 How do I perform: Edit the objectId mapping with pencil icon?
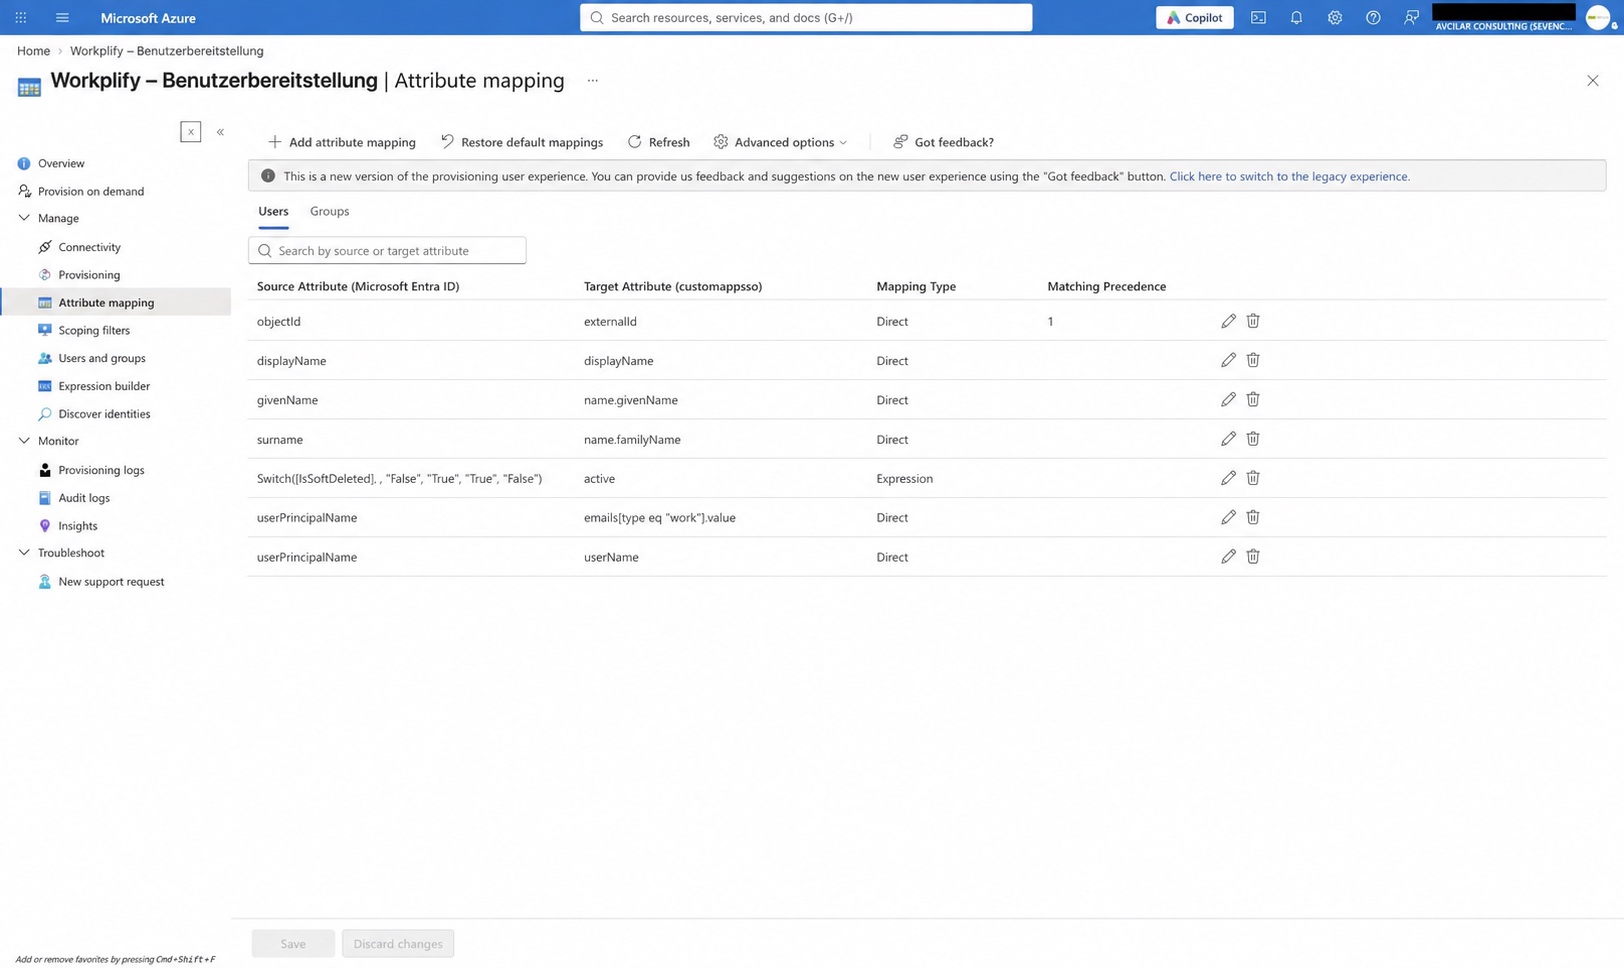coord(1228,321)
